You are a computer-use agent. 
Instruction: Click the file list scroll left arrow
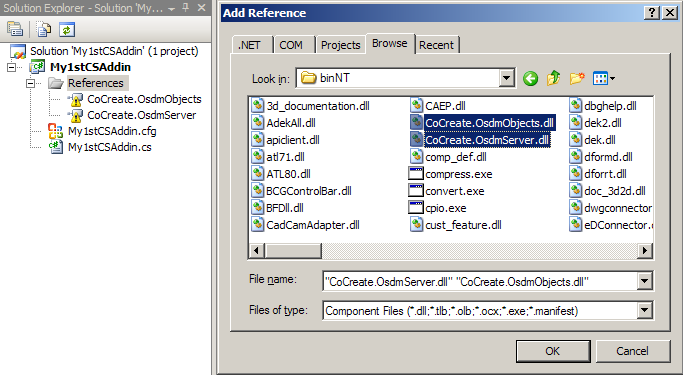tap(257, 250)
